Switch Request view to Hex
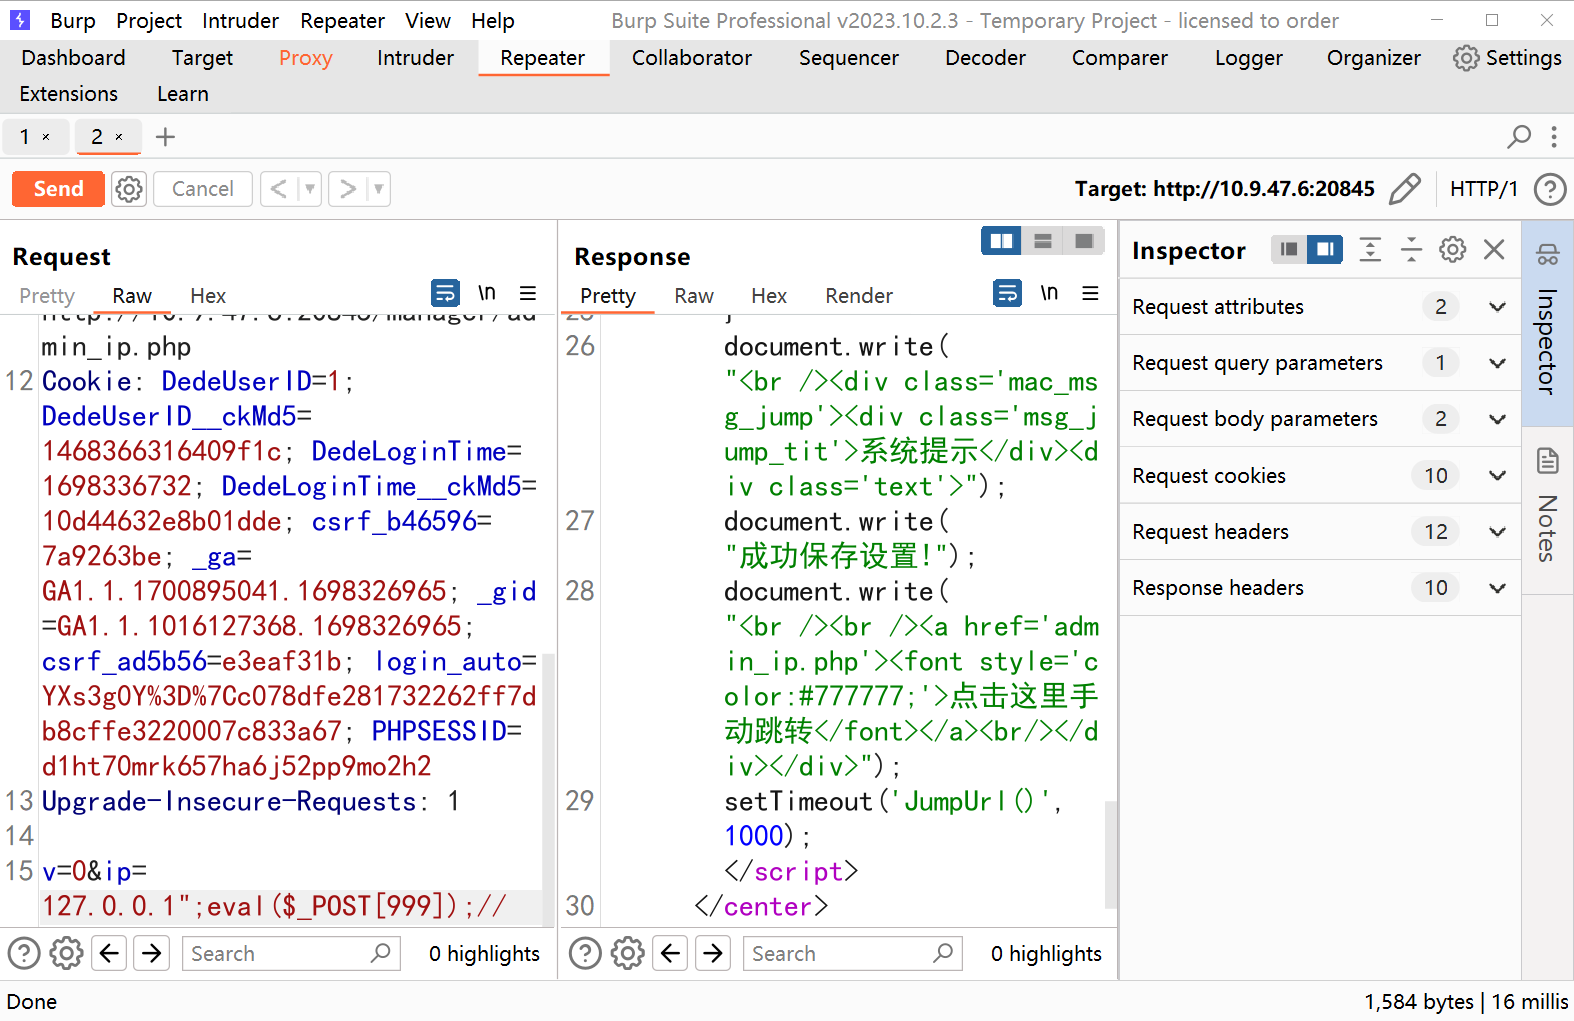The image size is (1574, 1021). click(208, 296)
